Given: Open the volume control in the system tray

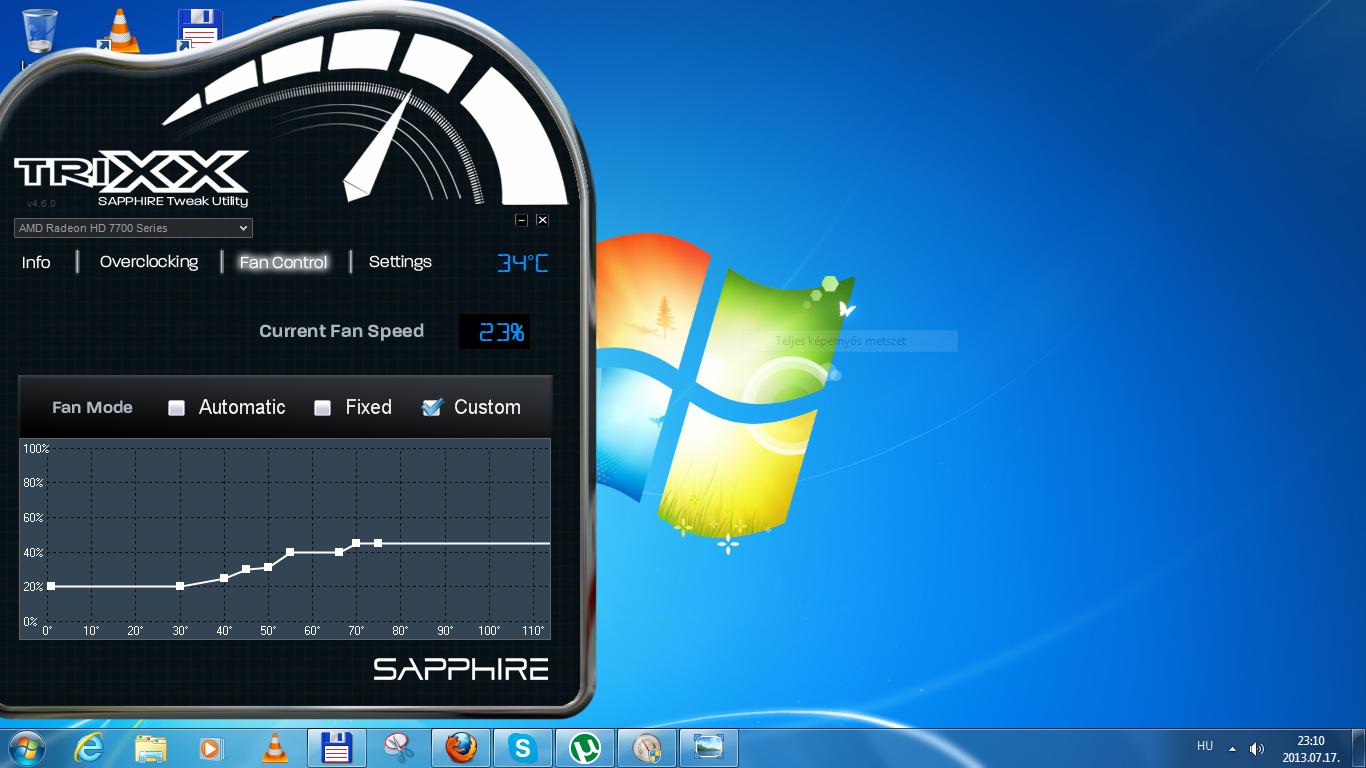Looking at the screenshot, I should pyautogui.click(x=1257, y=749).
